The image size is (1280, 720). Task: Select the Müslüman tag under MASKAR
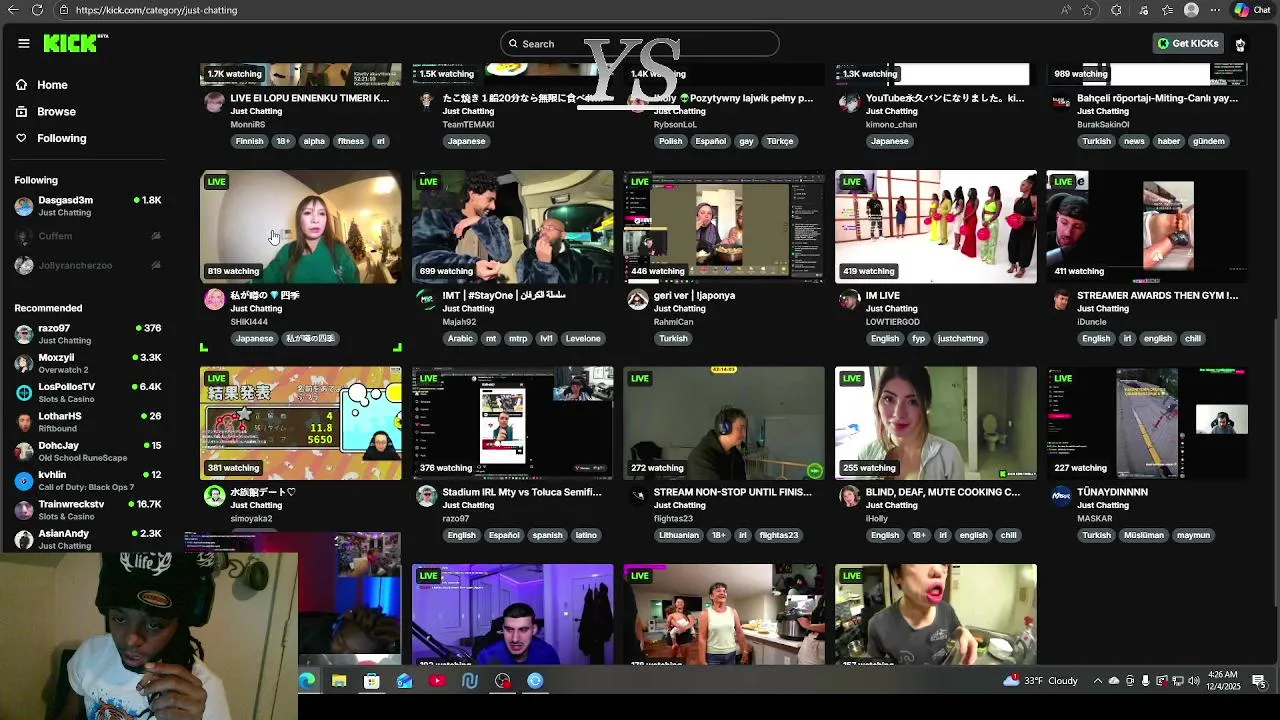click(x=1143, y=536)
